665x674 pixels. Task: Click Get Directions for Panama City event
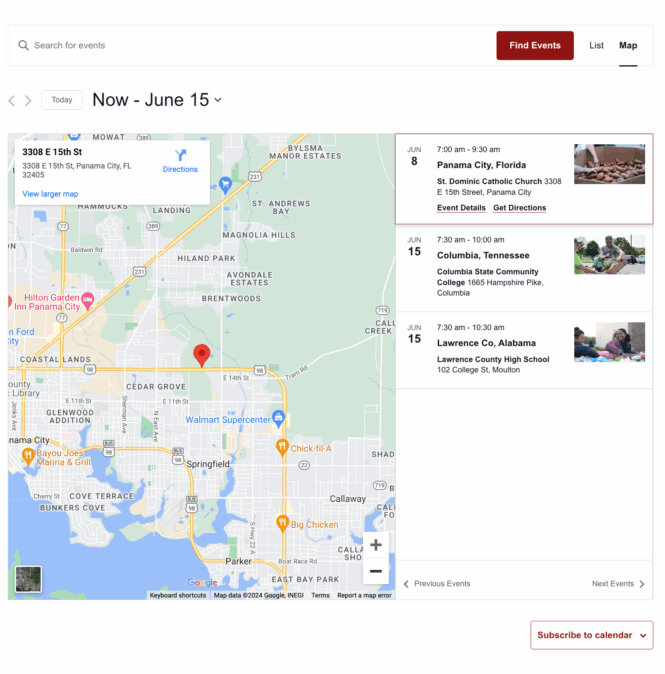[519, 208]
